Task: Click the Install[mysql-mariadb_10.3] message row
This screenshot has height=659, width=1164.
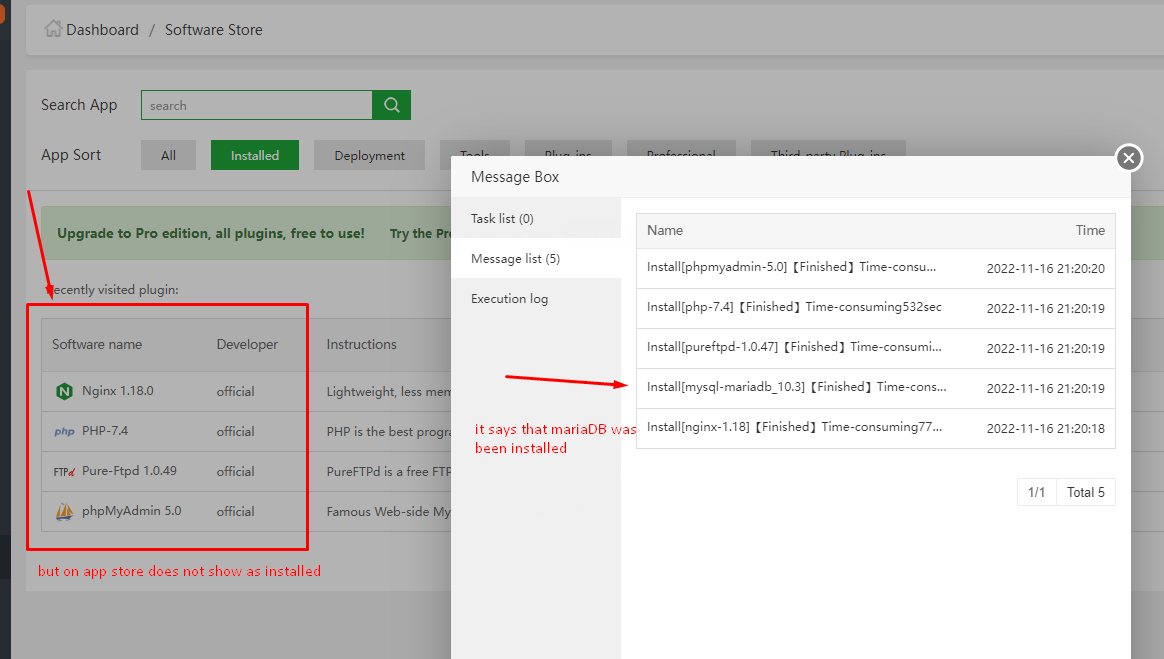Action: 876,388
